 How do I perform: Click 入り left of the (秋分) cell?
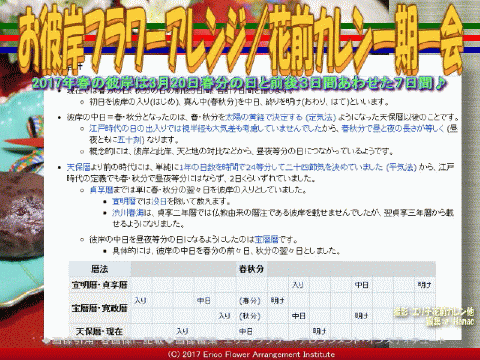(224, 316)
